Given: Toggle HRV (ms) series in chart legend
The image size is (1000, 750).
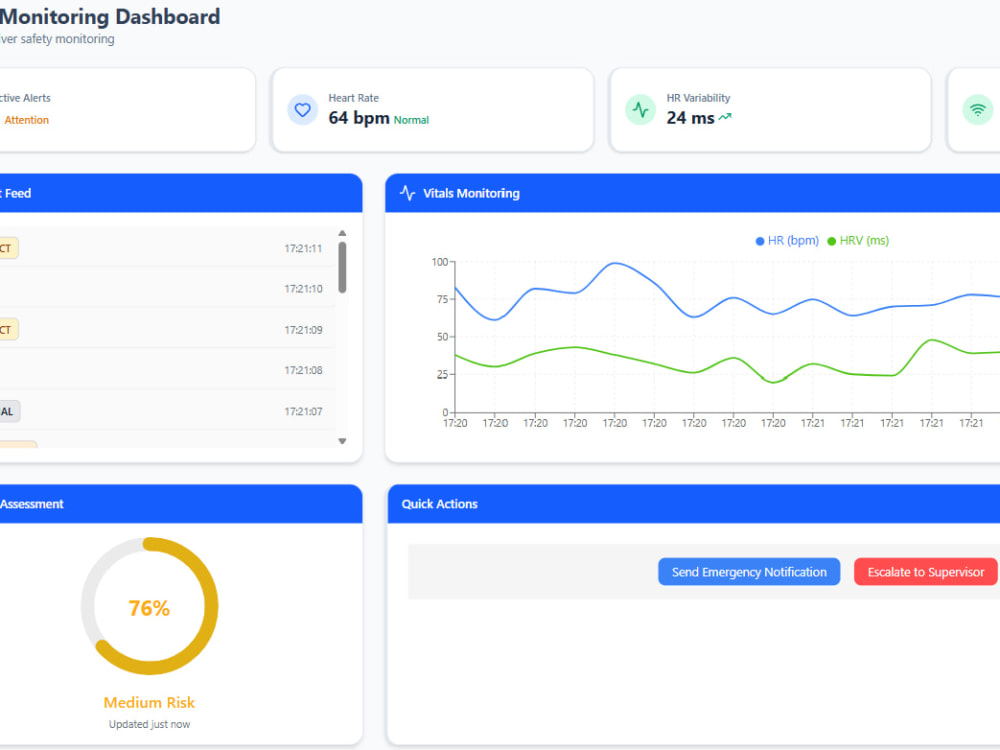Looking at the screenshot, I should tap(858, 240).
